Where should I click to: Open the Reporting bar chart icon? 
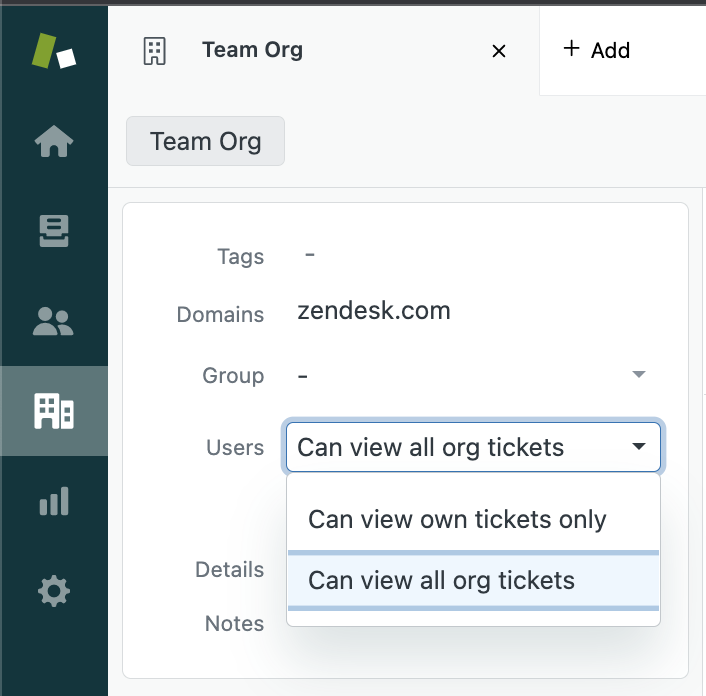[x=54, y=500]
